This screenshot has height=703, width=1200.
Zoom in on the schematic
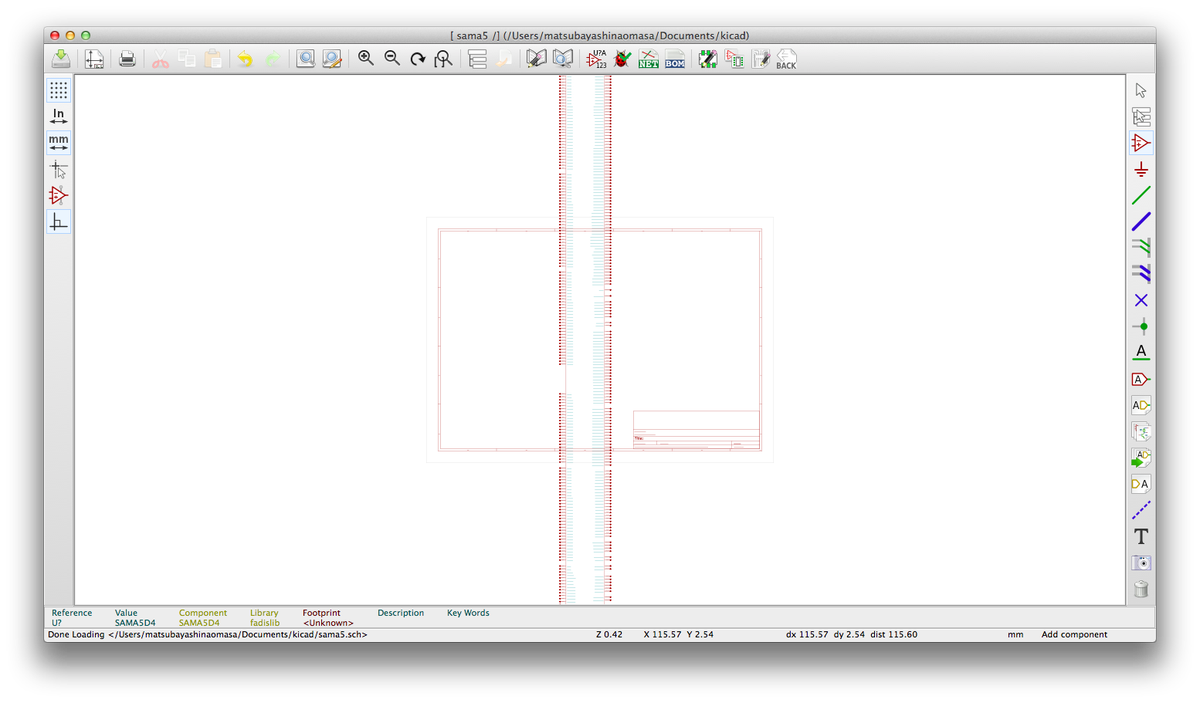[x=366, y=59]
